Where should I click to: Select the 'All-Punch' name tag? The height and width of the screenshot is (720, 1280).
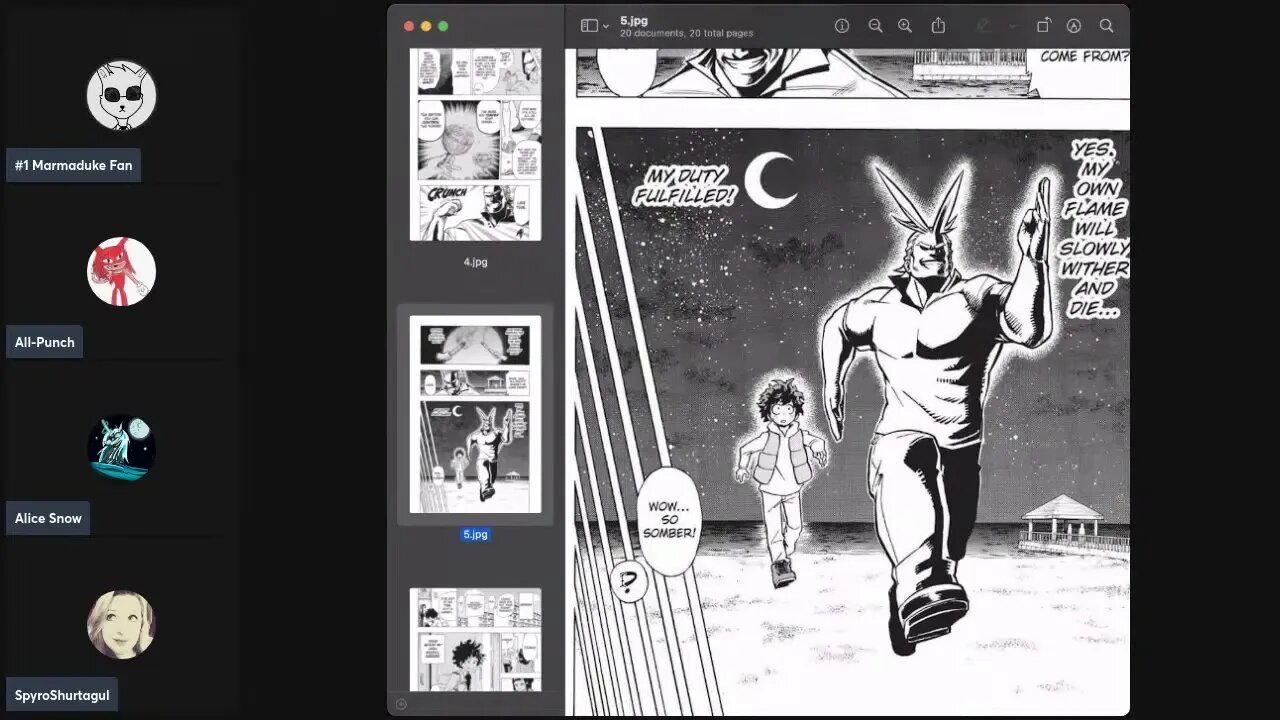45,342
